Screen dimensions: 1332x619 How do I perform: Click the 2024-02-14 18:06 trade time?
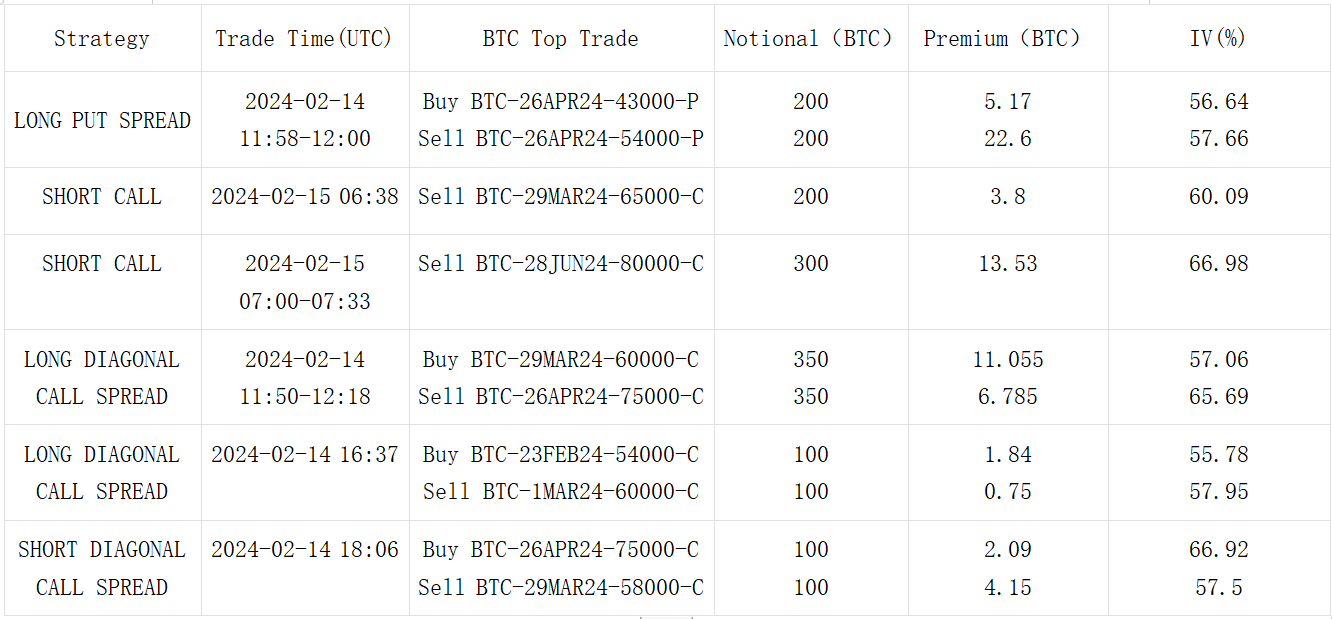point(304,550)
